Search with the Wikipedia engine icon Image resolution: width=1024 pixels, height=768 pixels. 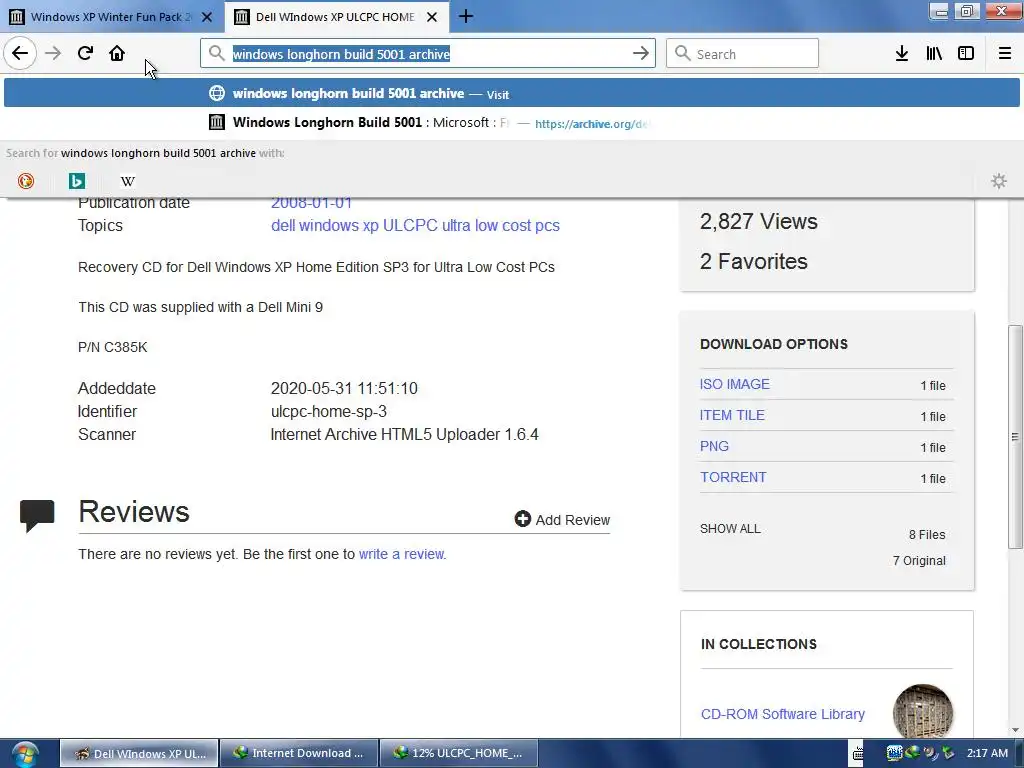coord(128,181)
